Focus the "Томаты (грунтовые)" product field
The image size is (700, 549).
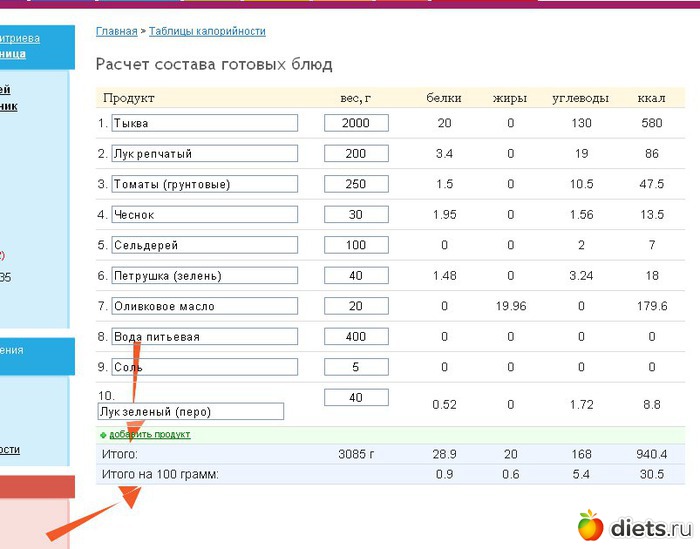click(x=204, y=184)
